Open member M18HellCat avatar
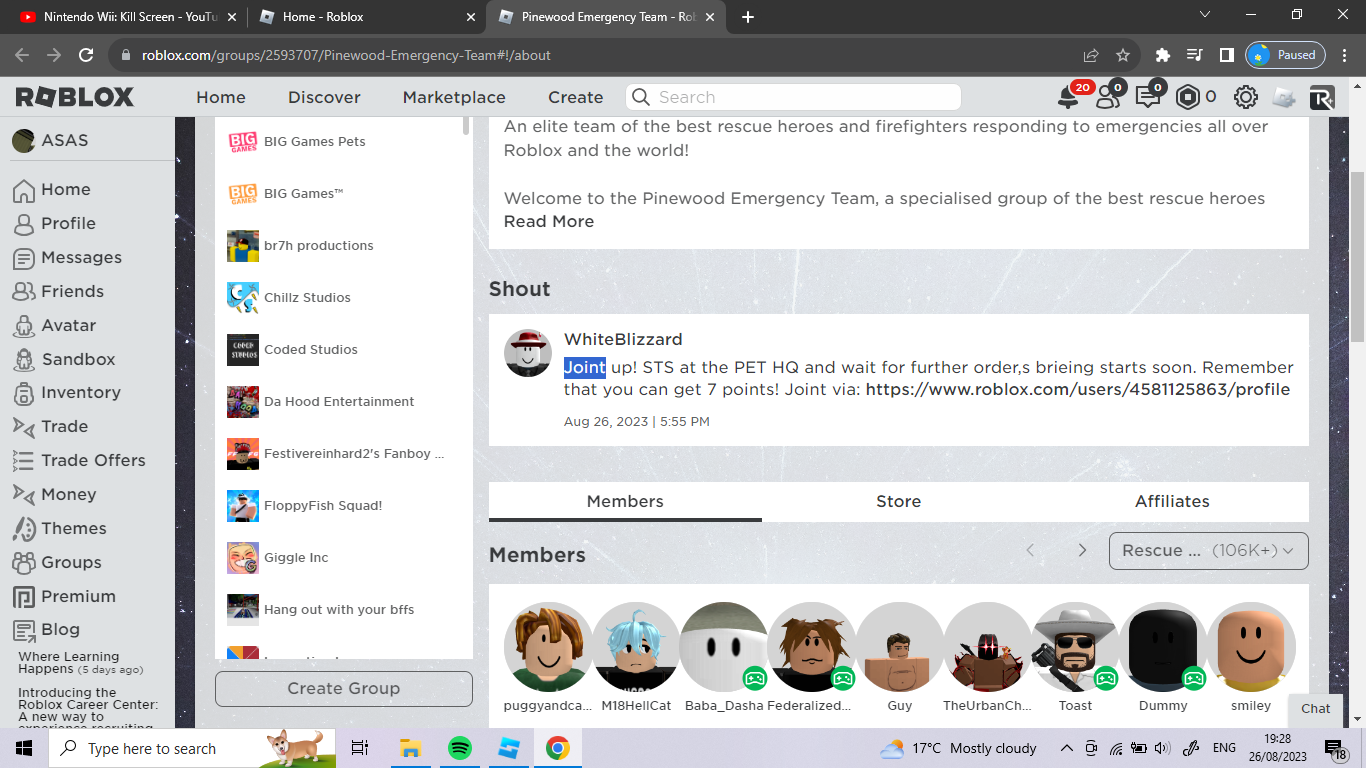Screen dimensions: 1366x768 (636, 647)
